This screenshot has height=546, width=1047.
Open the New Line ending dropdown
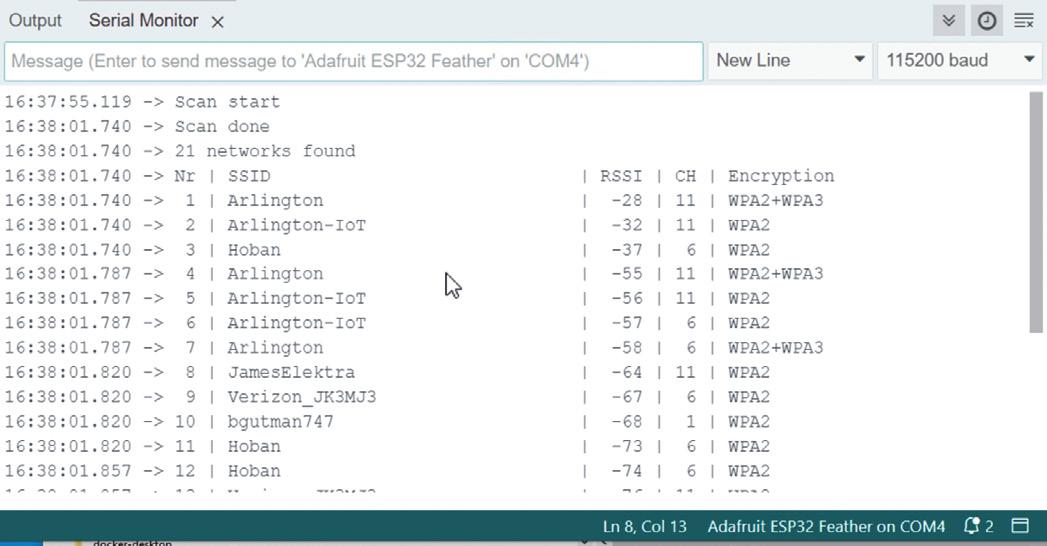[790, 60]
